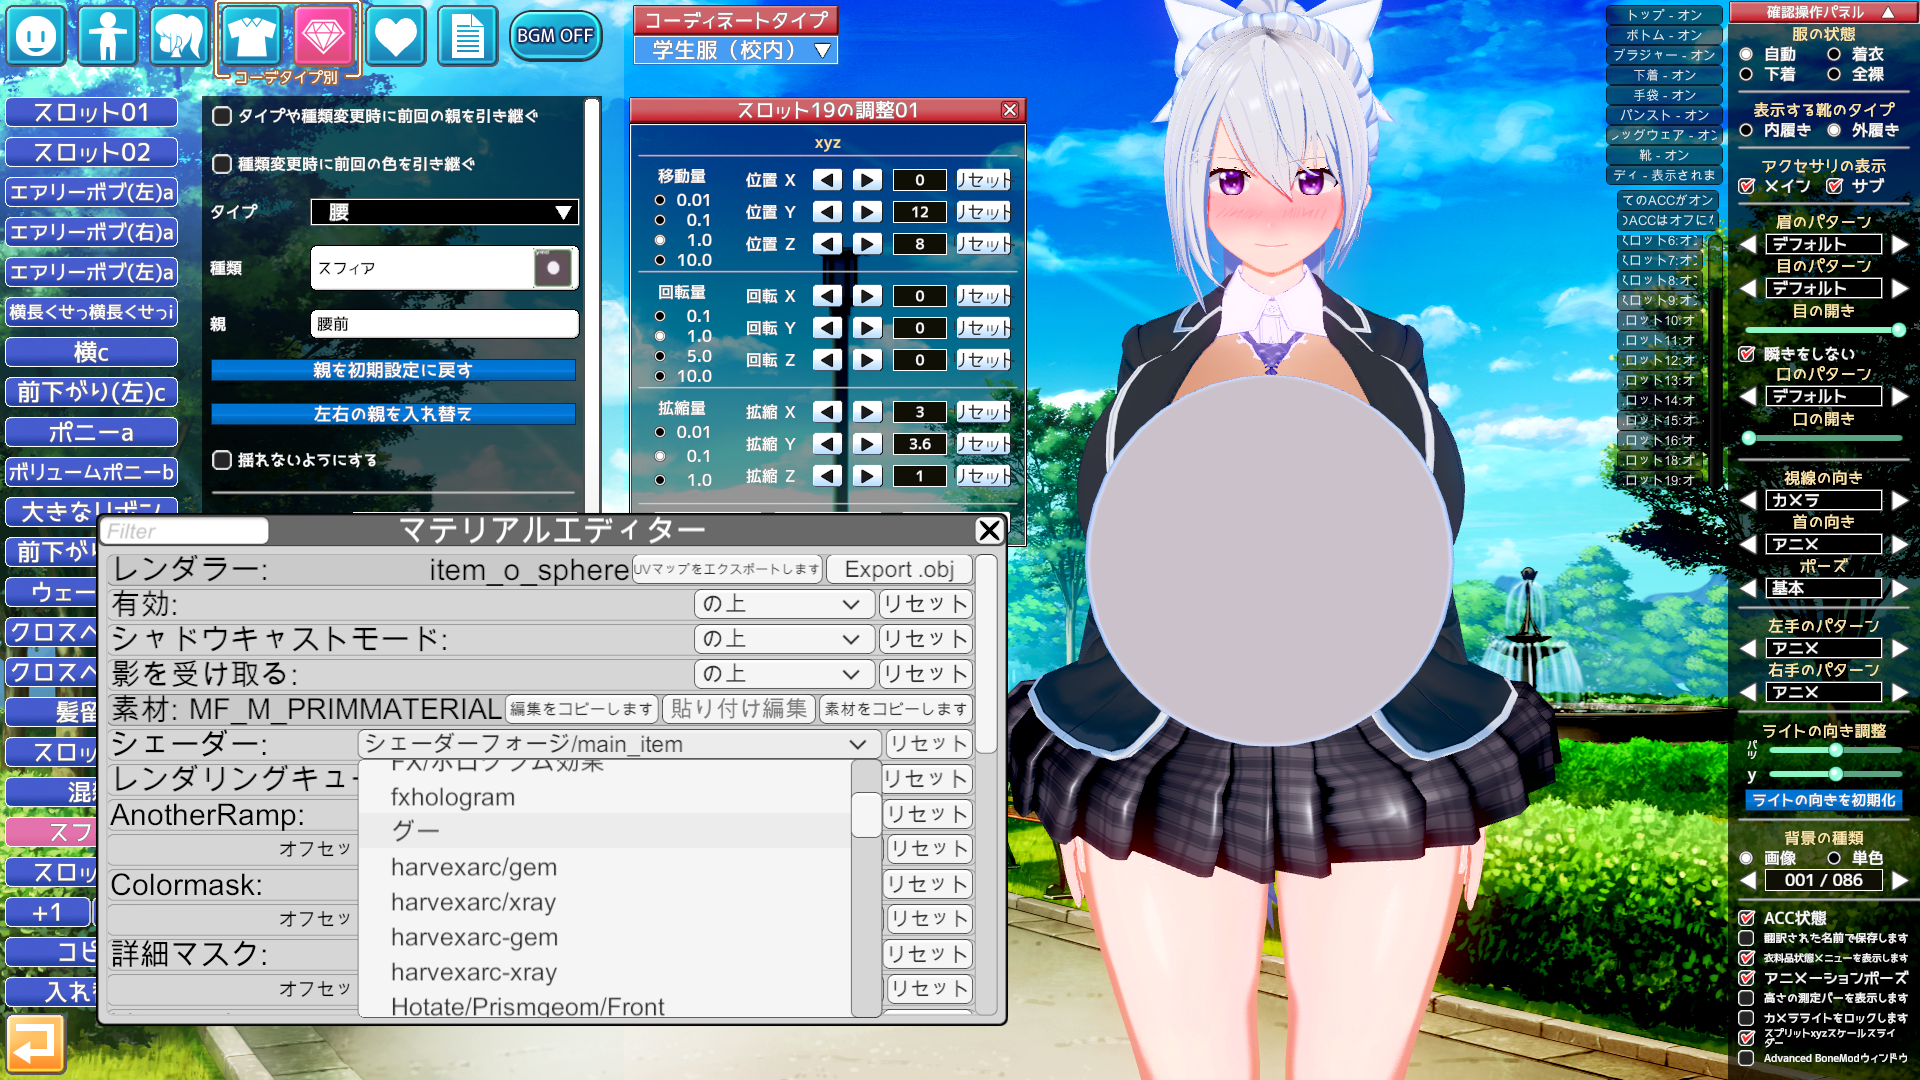Screen dimensions: 1920x1080
Task: Open the タイプ dropdown showing 腰
Action: (444, 212)
